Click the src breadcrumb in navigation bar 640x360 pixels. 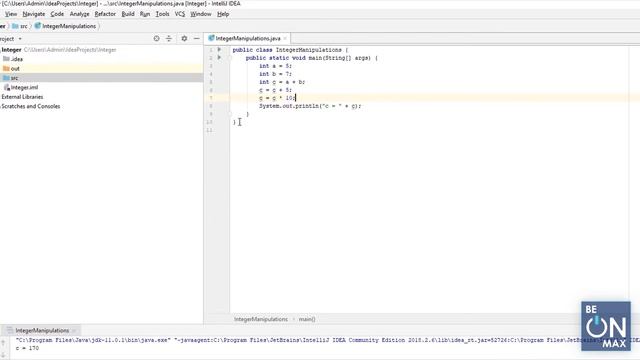click(20, 26)
